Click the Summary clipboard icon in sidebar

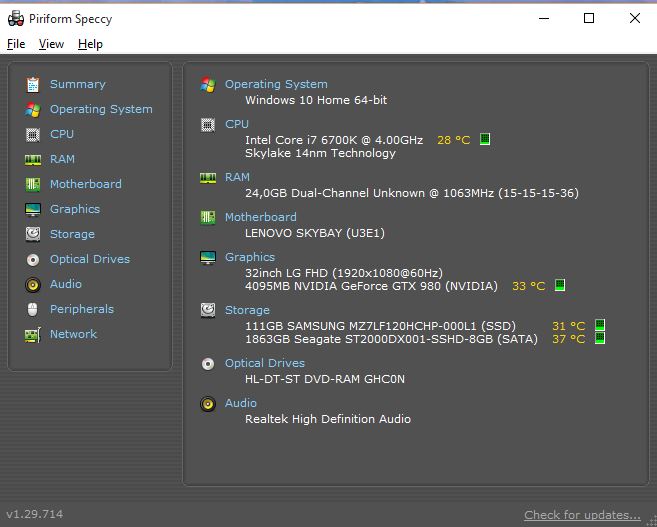33,85
